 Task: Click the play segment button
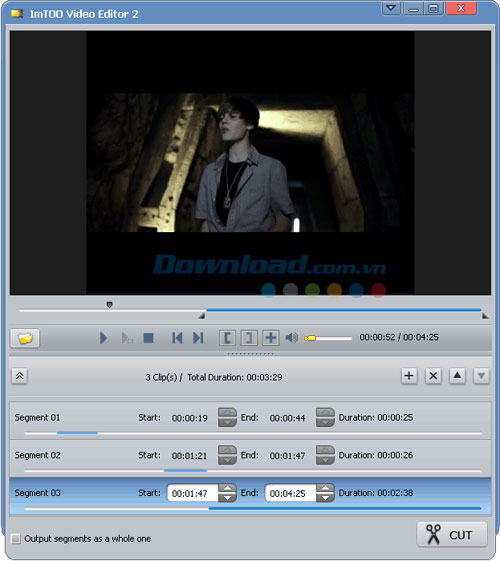pyautogui.click(x=127, y=338)
